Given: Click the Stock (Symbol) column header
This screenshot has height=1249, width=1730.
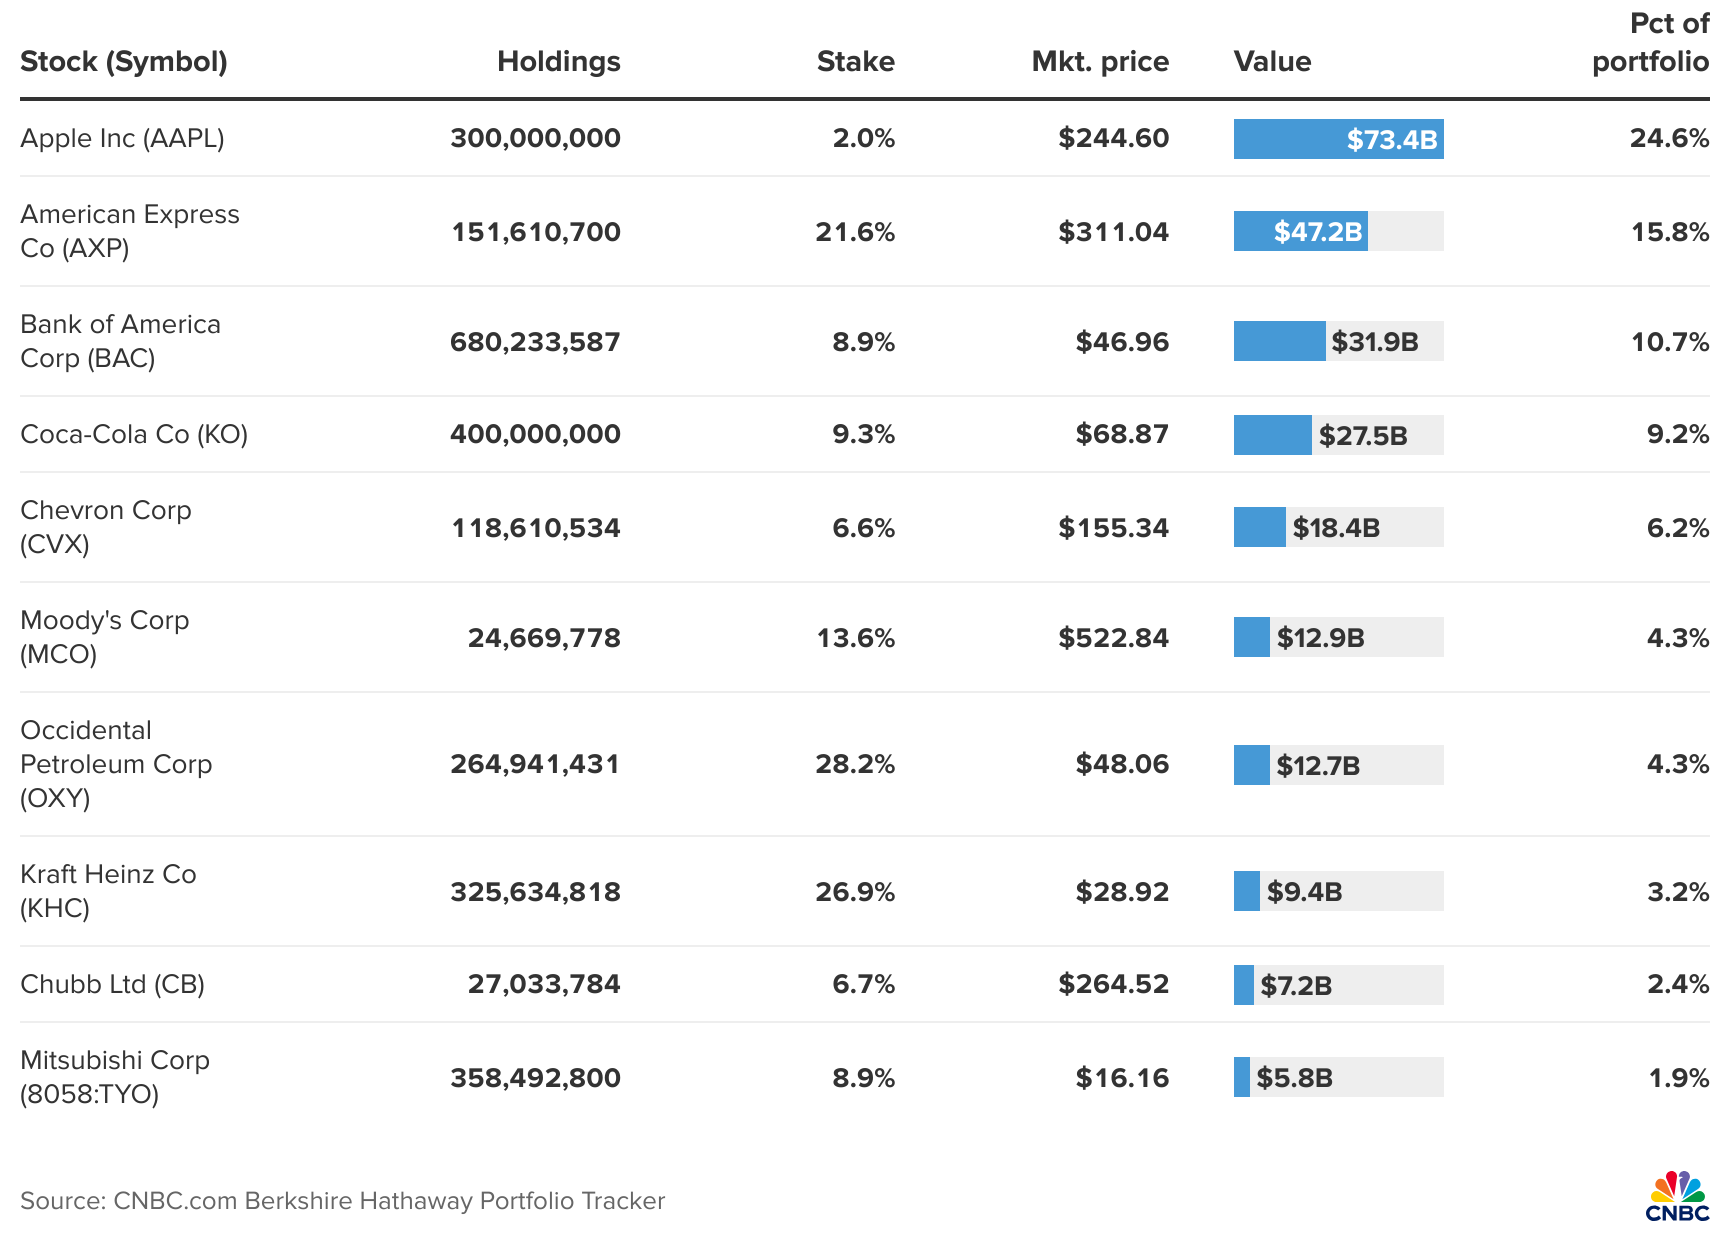Looking at the screenshot, I should (124, 62).
